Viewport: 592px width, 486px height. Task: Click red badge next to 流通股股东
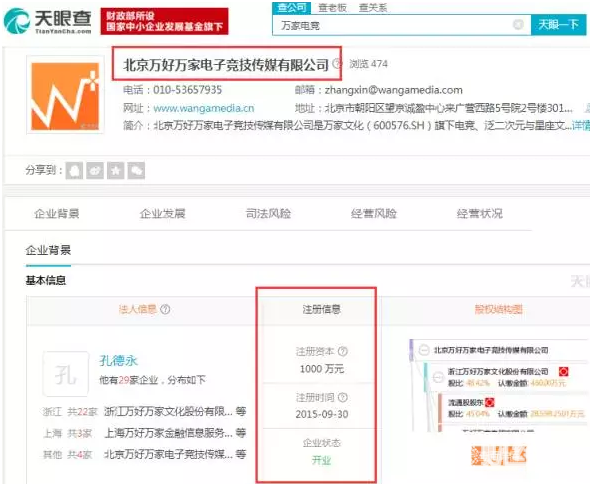click(x=490, y=403)
